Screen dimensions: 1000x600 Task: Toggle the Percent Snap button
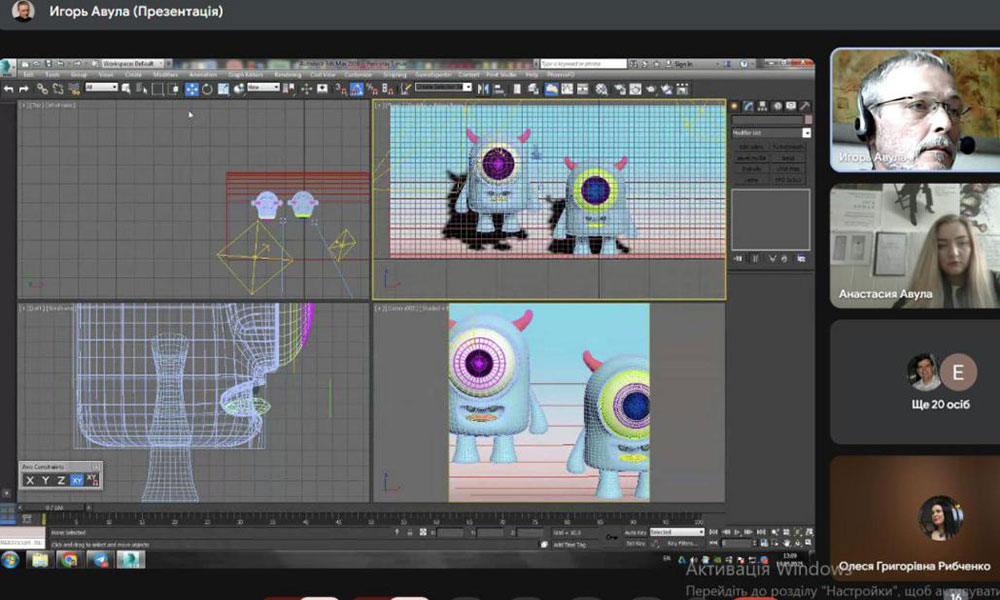click(x=372, y=89)
